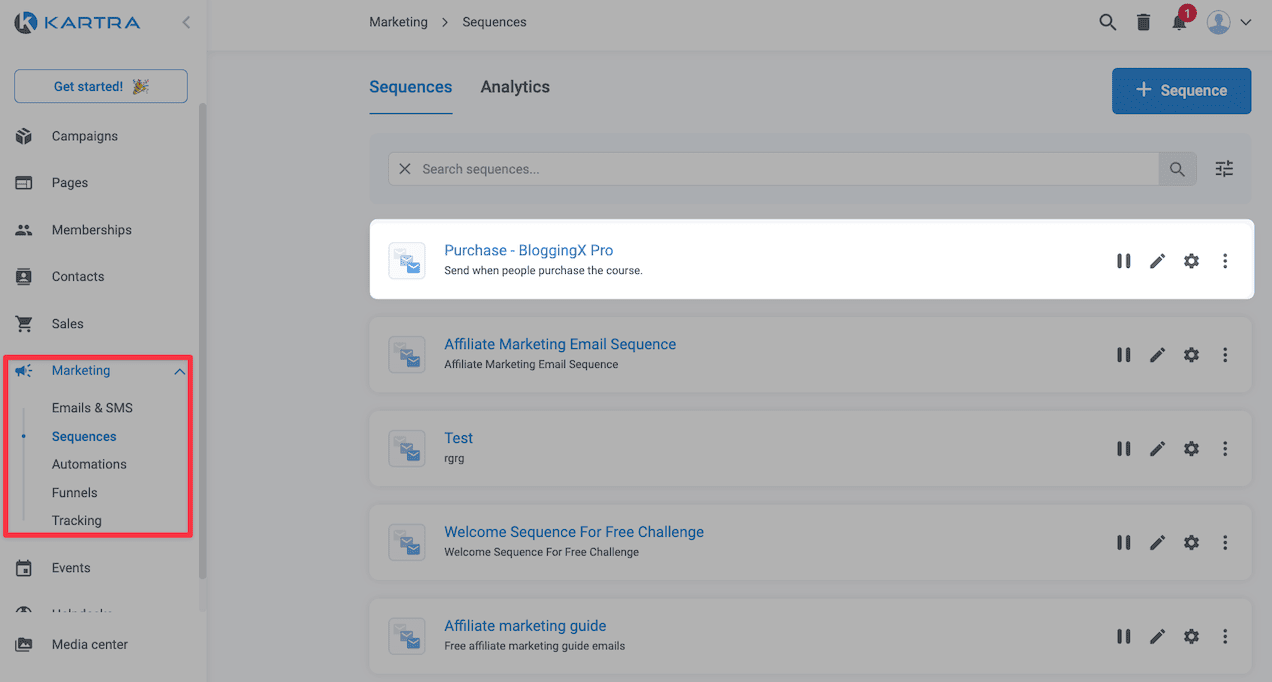Edit Welcome Sequence For Free Challenge pencil
Screen dimensions: 1272x682
point(1158,543)
